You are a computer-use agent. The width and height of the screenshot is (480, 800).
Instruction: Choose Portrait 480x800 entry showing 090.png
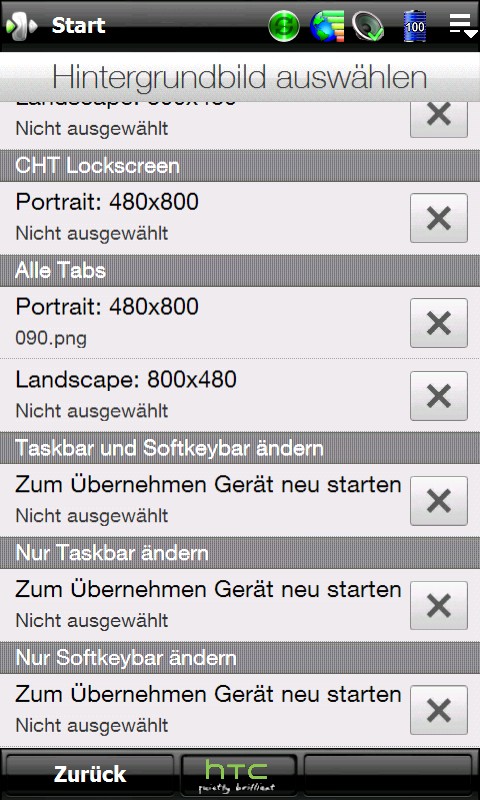(204, 322)
